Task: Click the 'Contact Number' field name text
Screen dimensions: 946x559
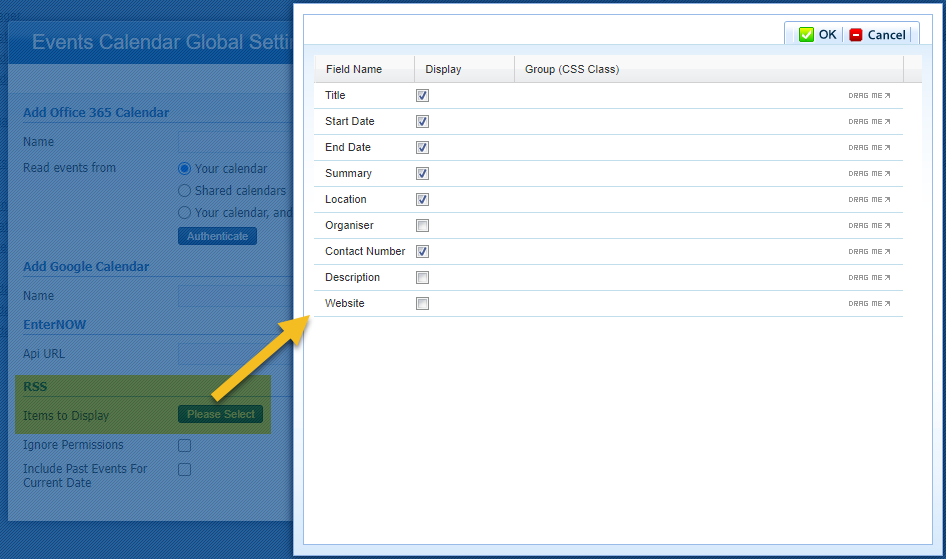Action: pos(365,251)
